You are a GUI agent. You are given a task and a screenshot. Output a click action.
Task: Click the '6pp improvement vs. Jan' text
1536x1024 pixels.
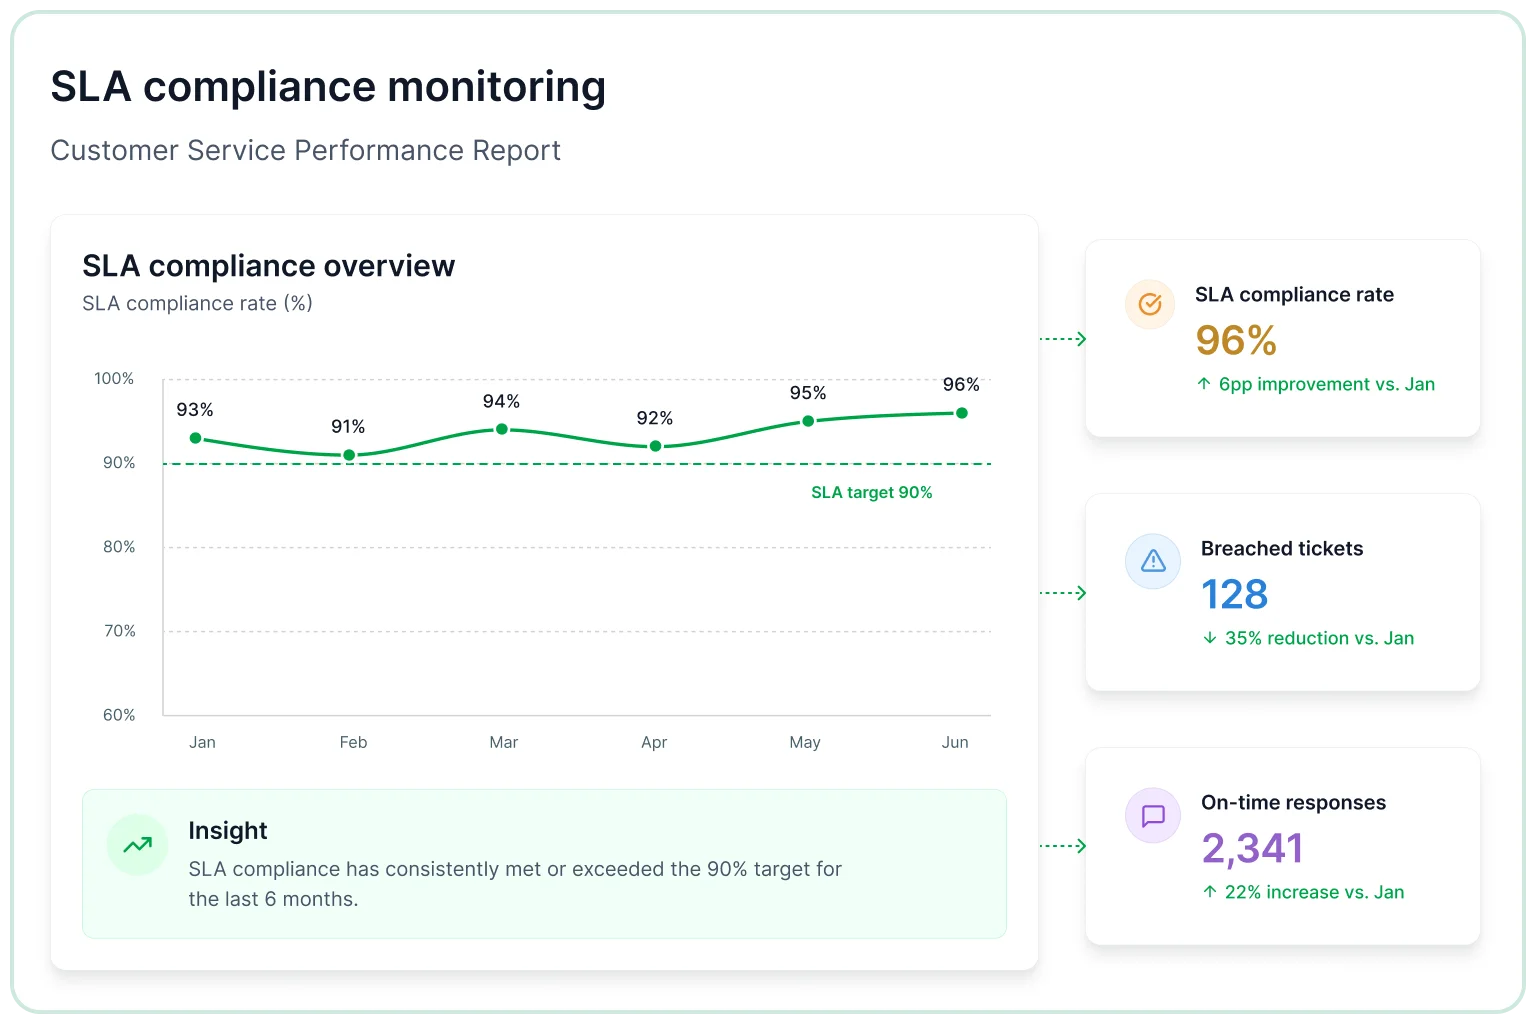point(1327,384)
